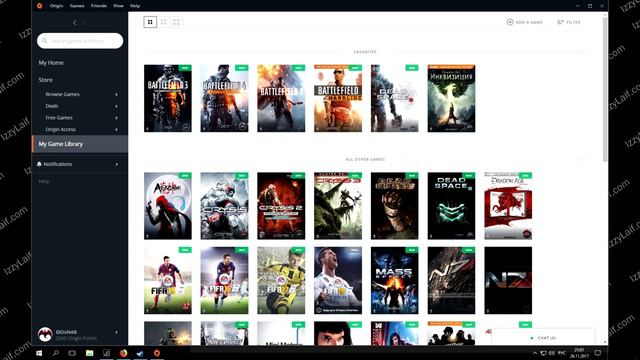Image resolution: width=640 pixels, height=360 pixels.
Task: Open Origin icon on taskbar
Action: pos(157,353)
